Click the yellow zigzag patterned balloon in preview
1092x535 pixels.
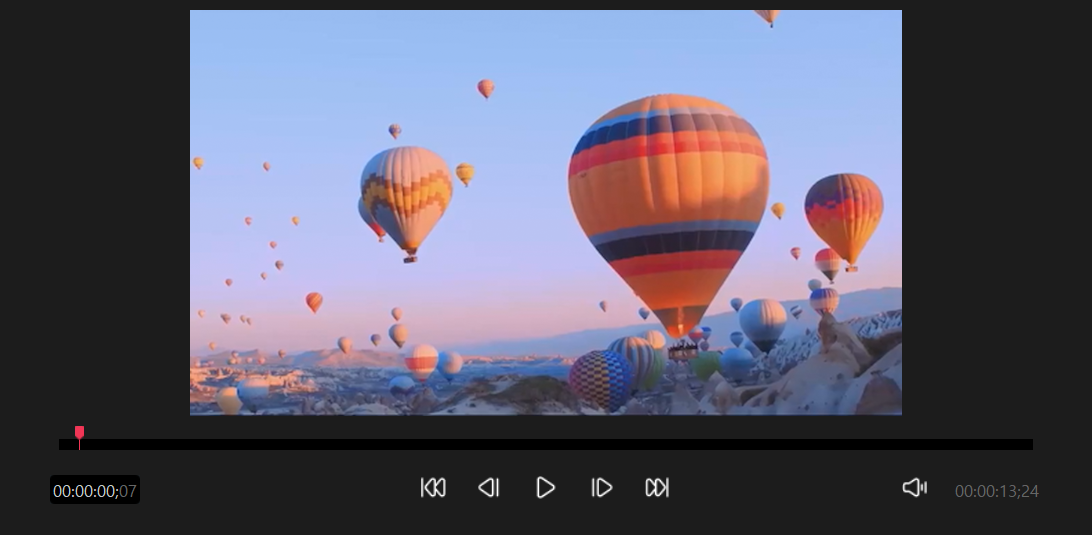[407, 196]
